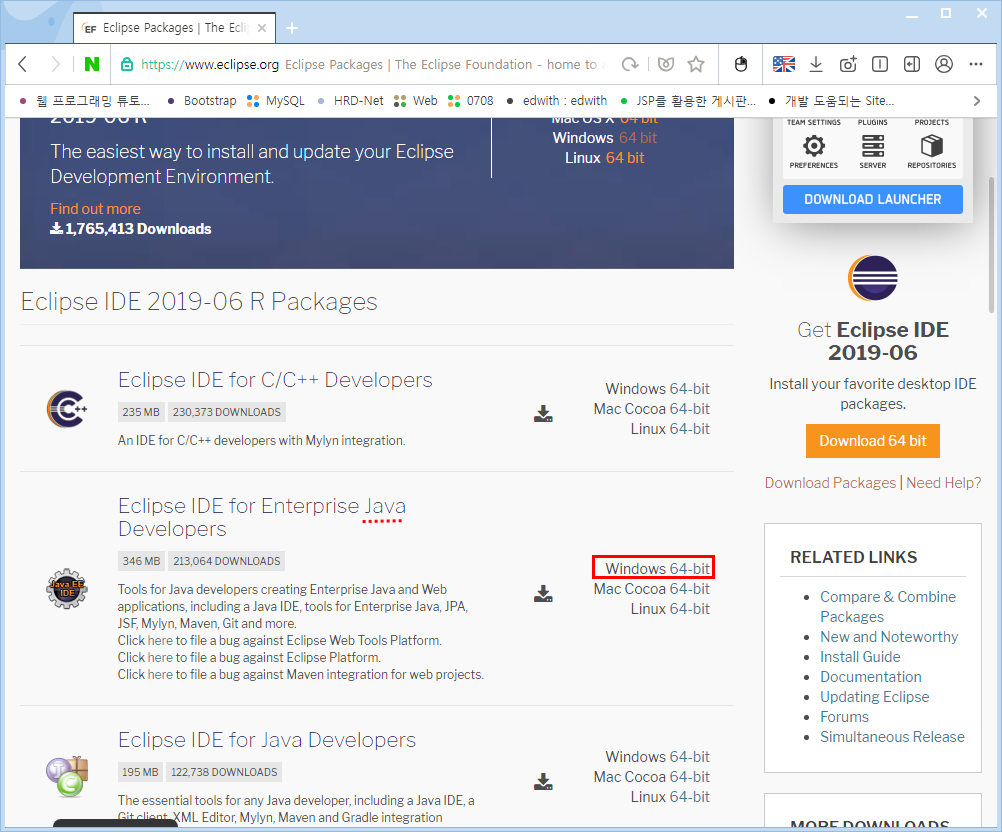The width and height of the screenshot is (1002, 832).
Task: Open the user profile icon
Action: 944,64
